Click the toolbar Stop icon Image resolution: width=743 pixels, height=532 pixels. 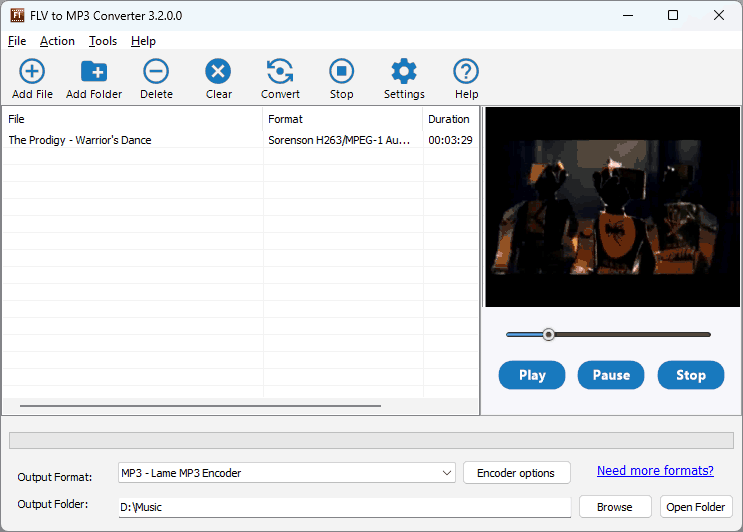click(x=341, y=72)
